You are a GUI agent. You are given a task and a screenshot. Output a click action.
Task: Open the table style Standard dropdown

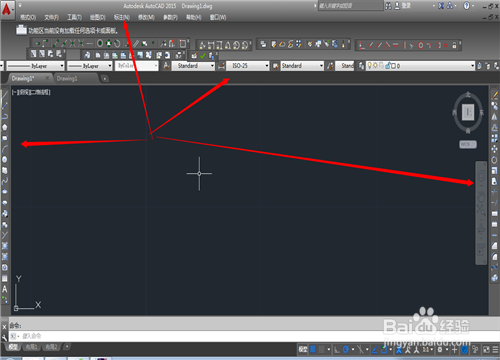pyautogui.click(x=302, y=66)
